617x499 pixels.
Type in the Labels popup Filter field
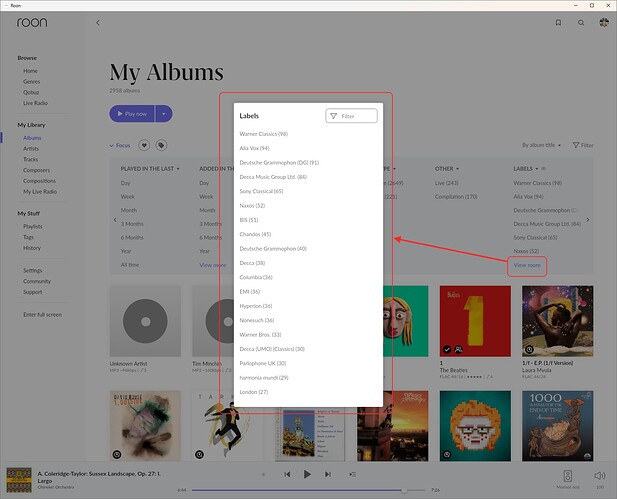coord(351,116)
